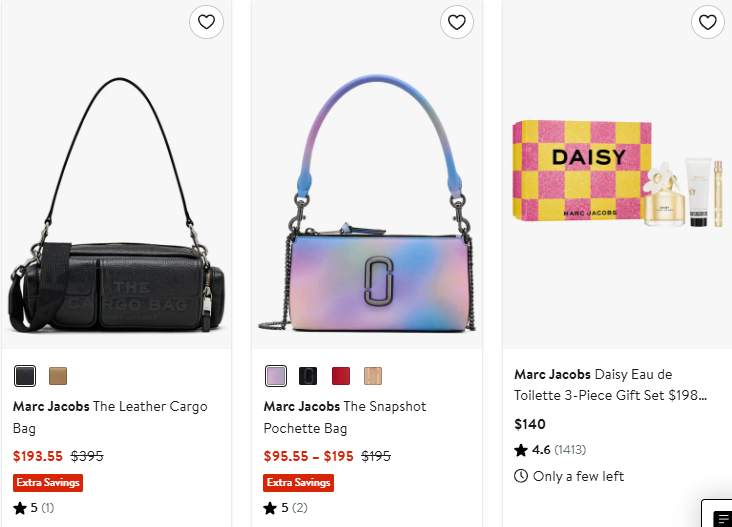The height and width of the screenshot is (527, 732).
Task: Select black color swatch for Cargo Bag
Action: (25, 376)
